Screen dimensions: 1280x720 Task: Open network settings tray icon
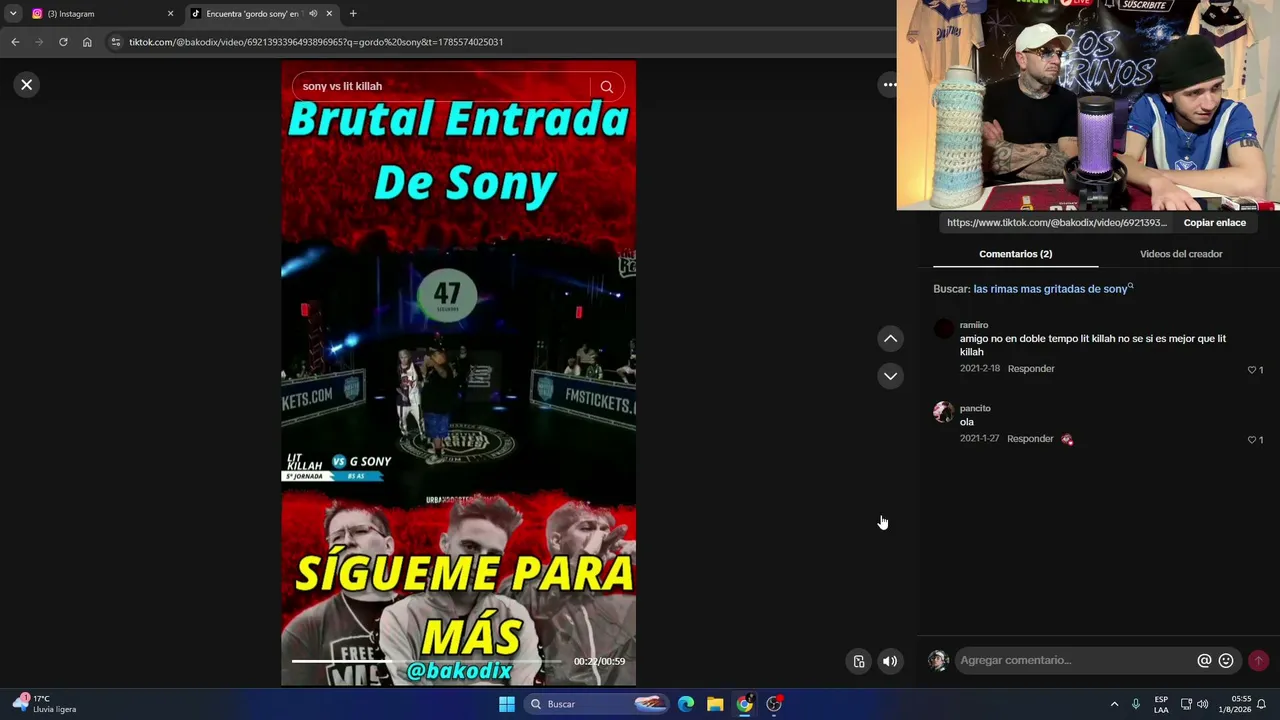pyautogui.click(x=1186, y=704)
